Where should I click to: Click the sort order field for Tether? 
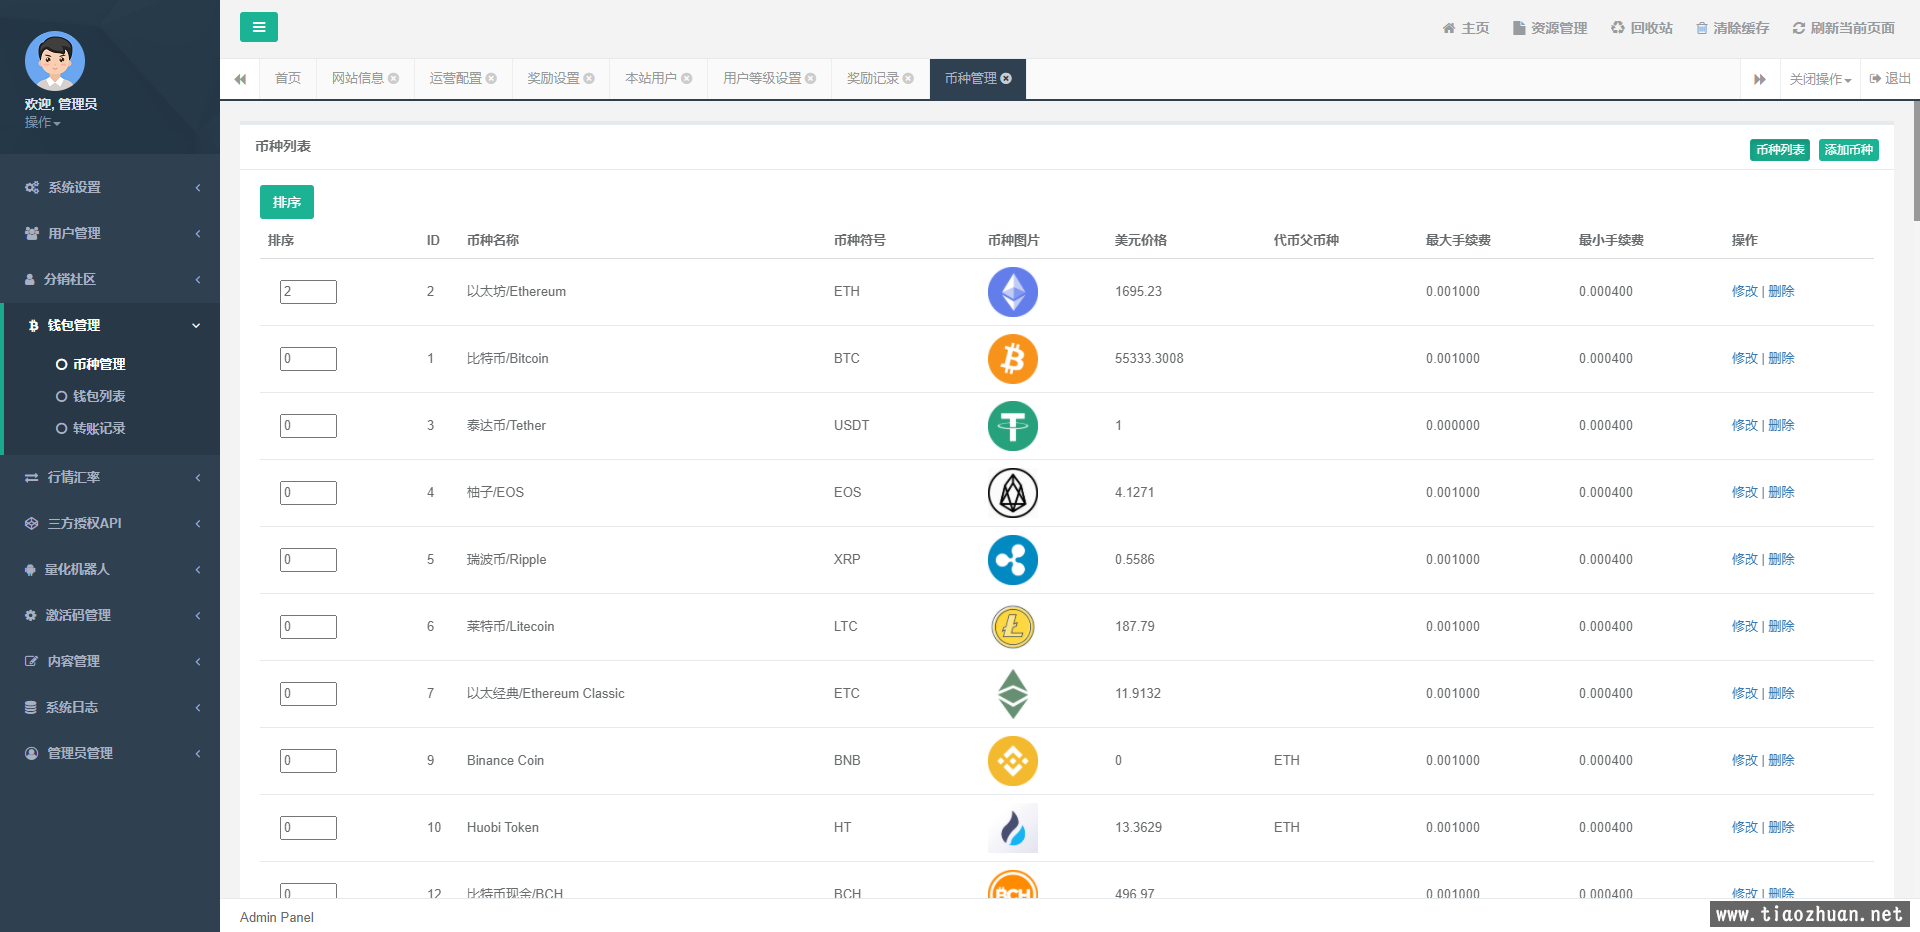click(x=308, y=426)
